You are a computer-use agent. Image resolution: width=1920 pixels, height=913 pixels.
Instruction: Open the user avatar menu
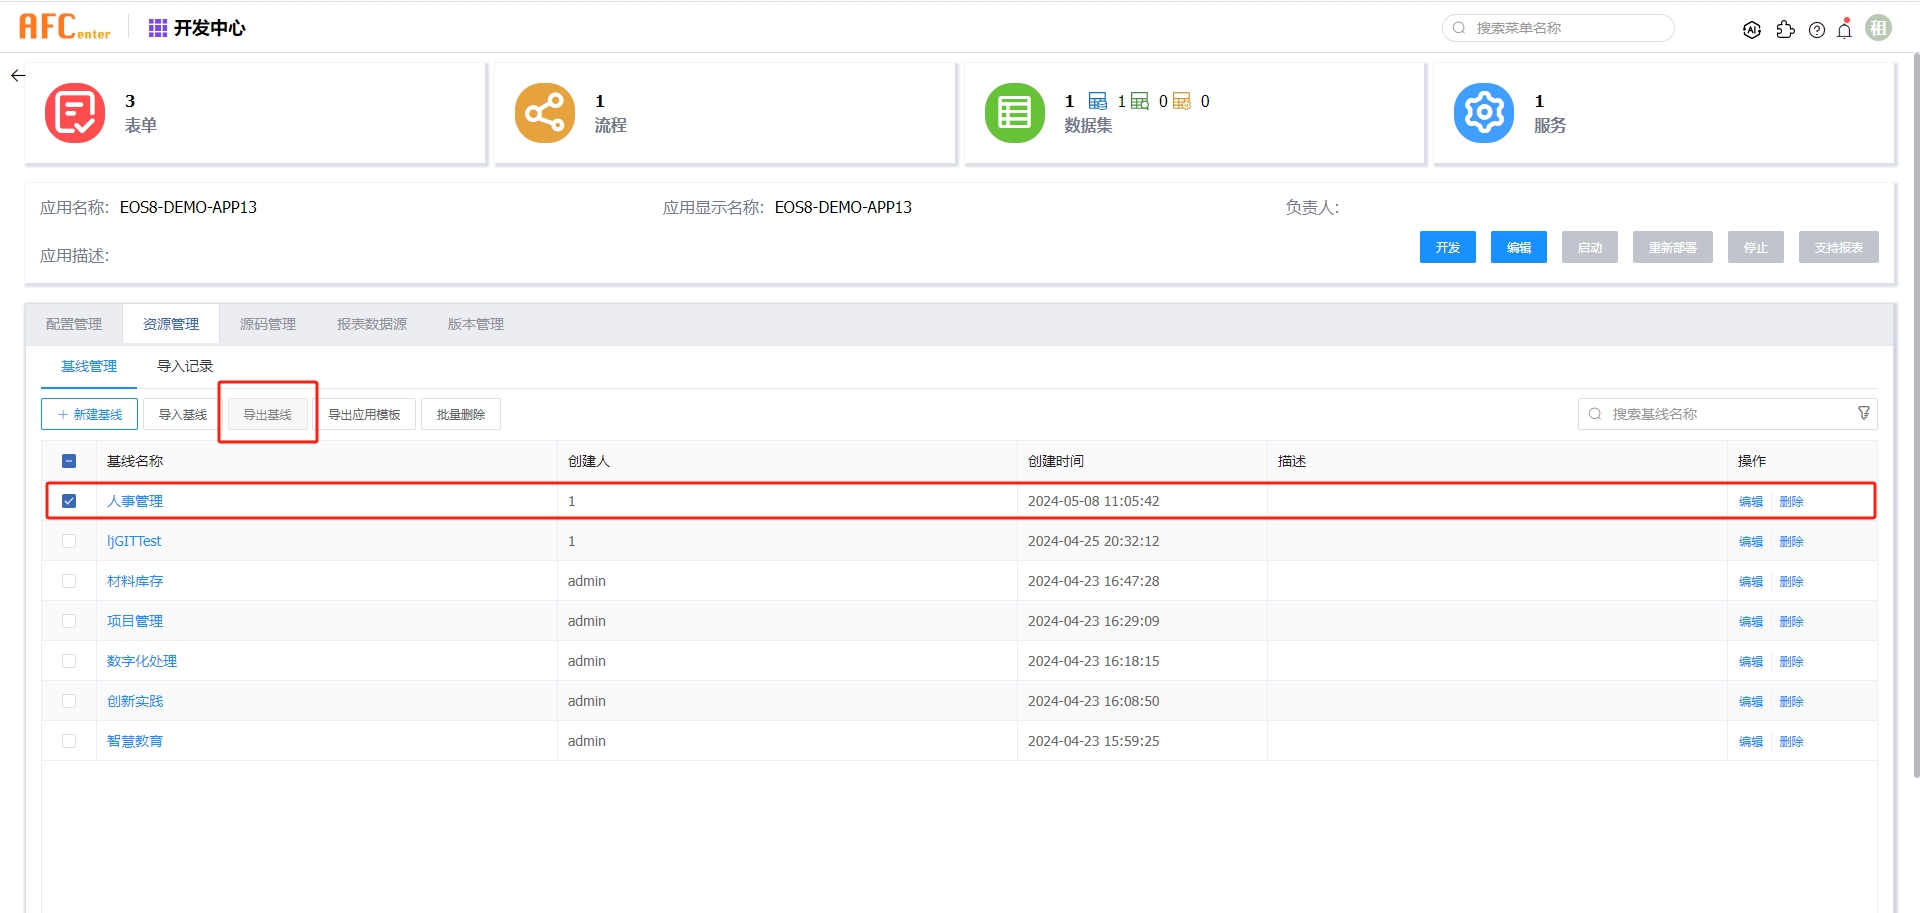(1879, 28)
